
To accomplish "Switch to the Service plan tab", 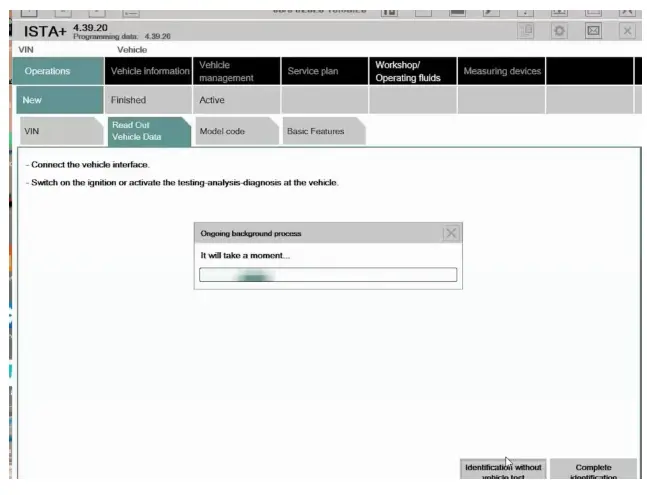I will click(x=325, y=71).
